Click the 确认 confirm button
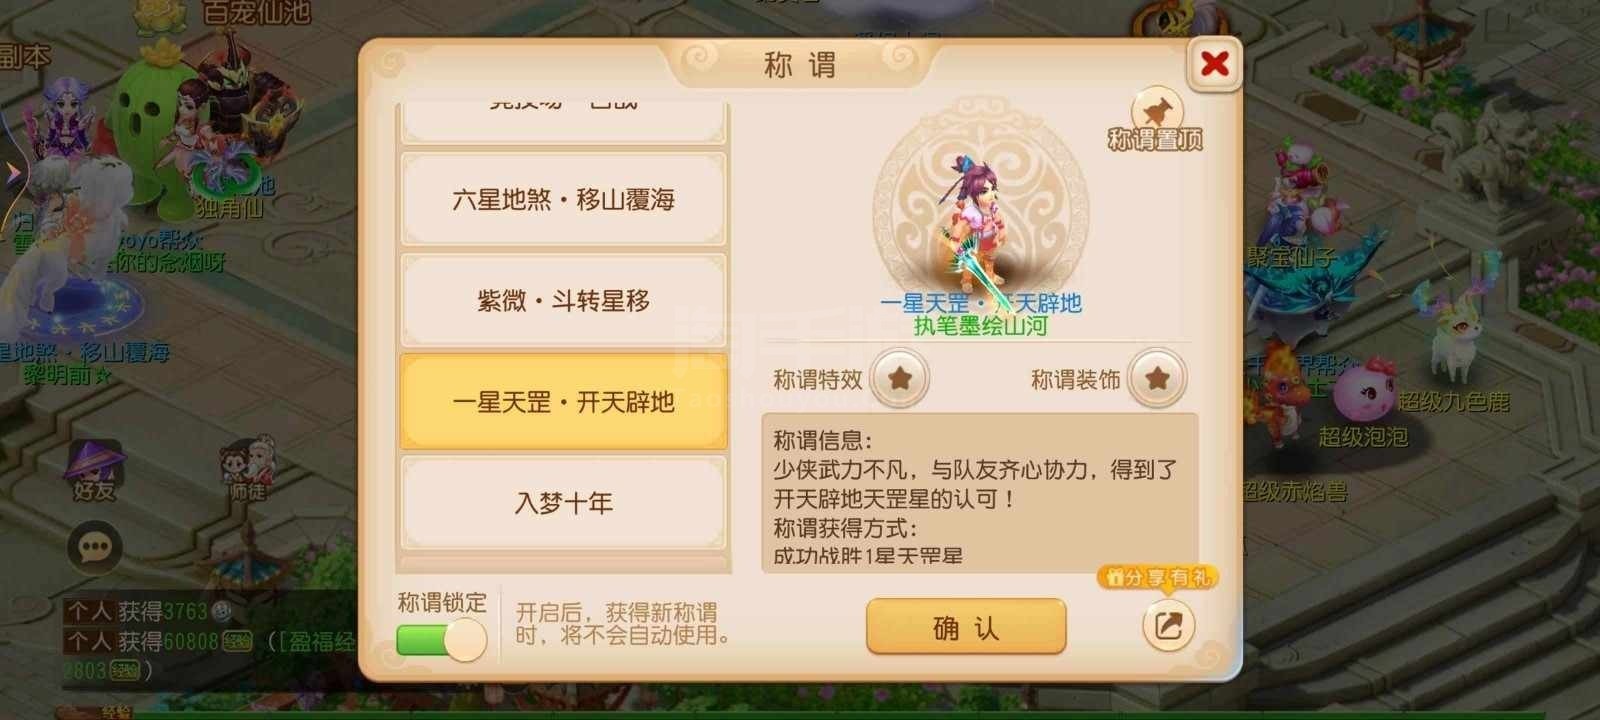Screen dimensions: 1600x720 coord(966,627)
